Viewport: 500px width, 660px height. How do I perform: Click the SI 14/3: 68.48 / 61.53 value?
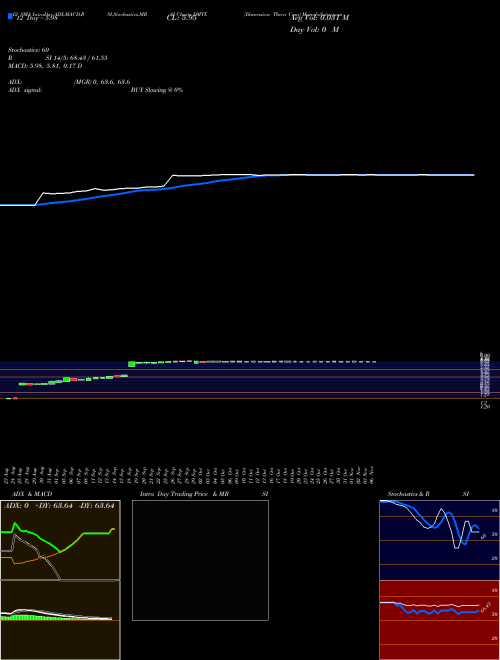click(x=77, y=58)
